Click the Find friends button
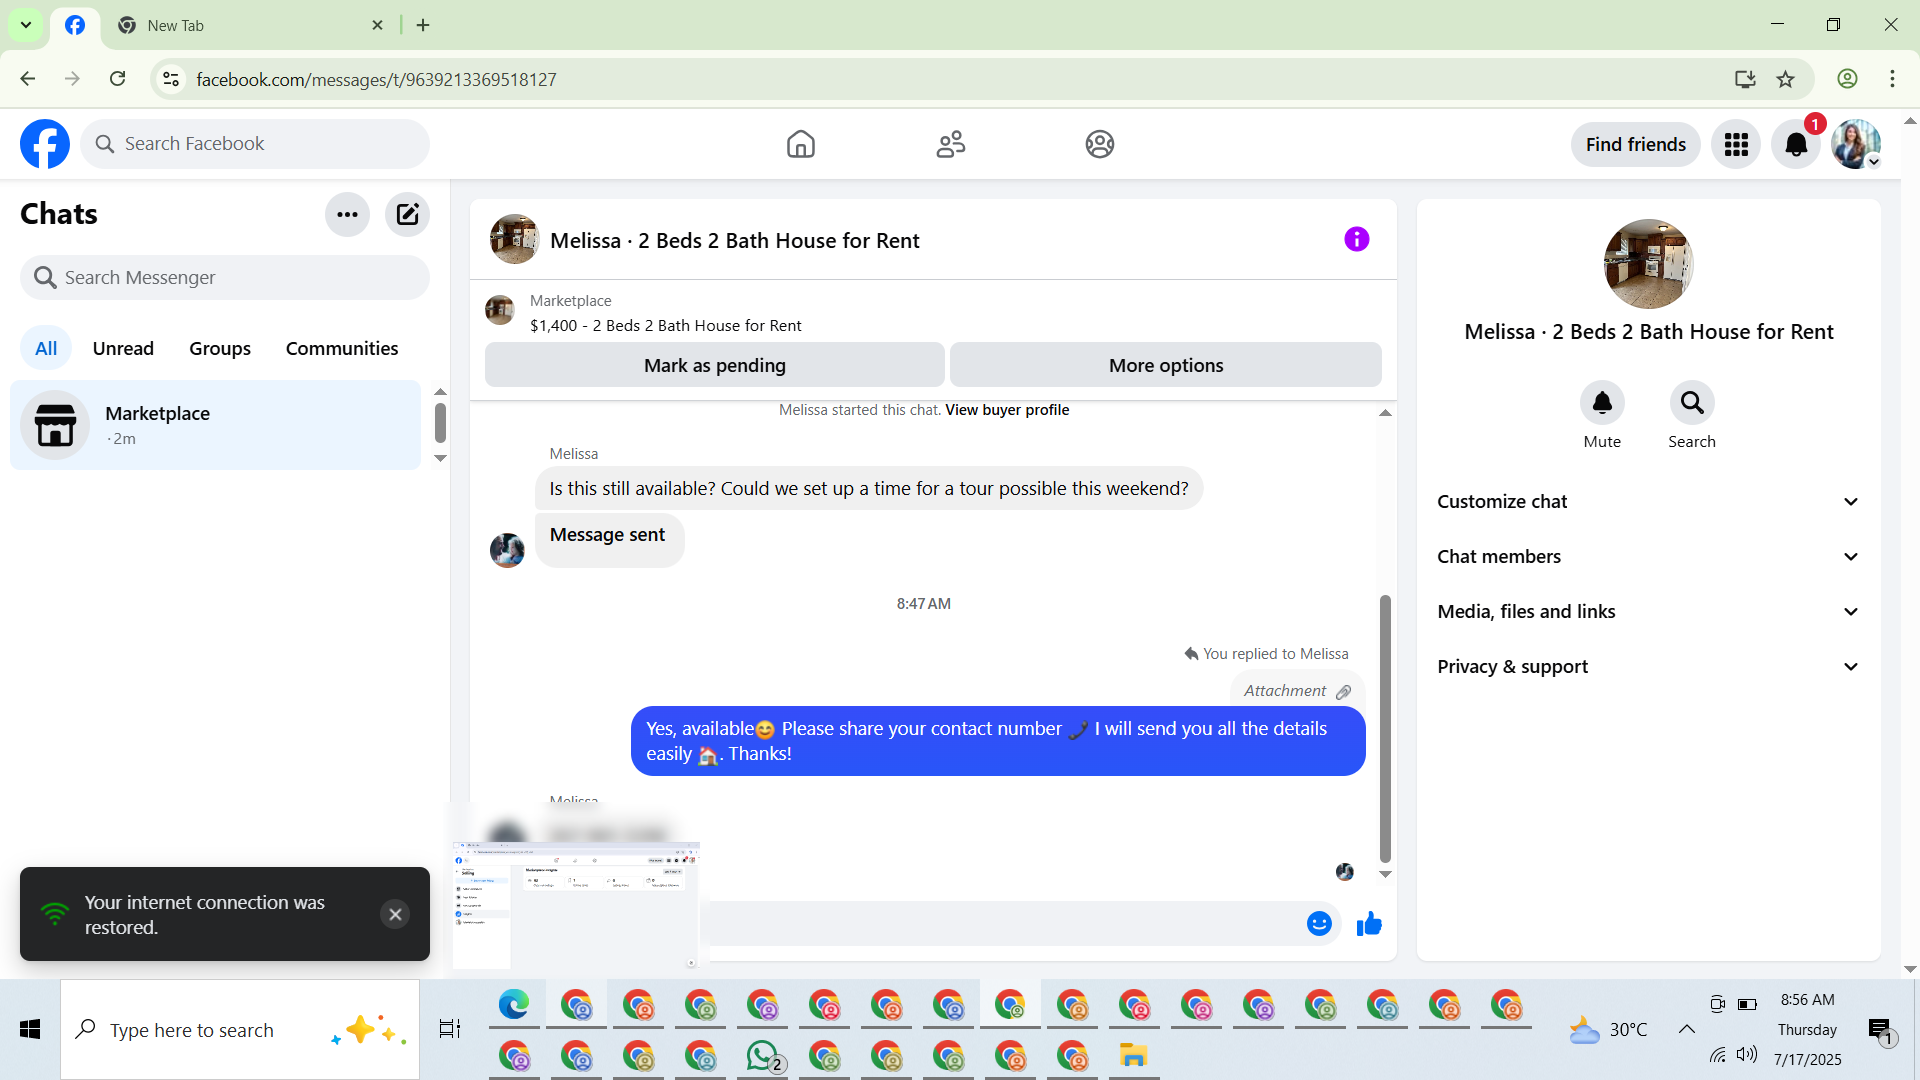1920x1080 pixels. tap(1635, 145)
